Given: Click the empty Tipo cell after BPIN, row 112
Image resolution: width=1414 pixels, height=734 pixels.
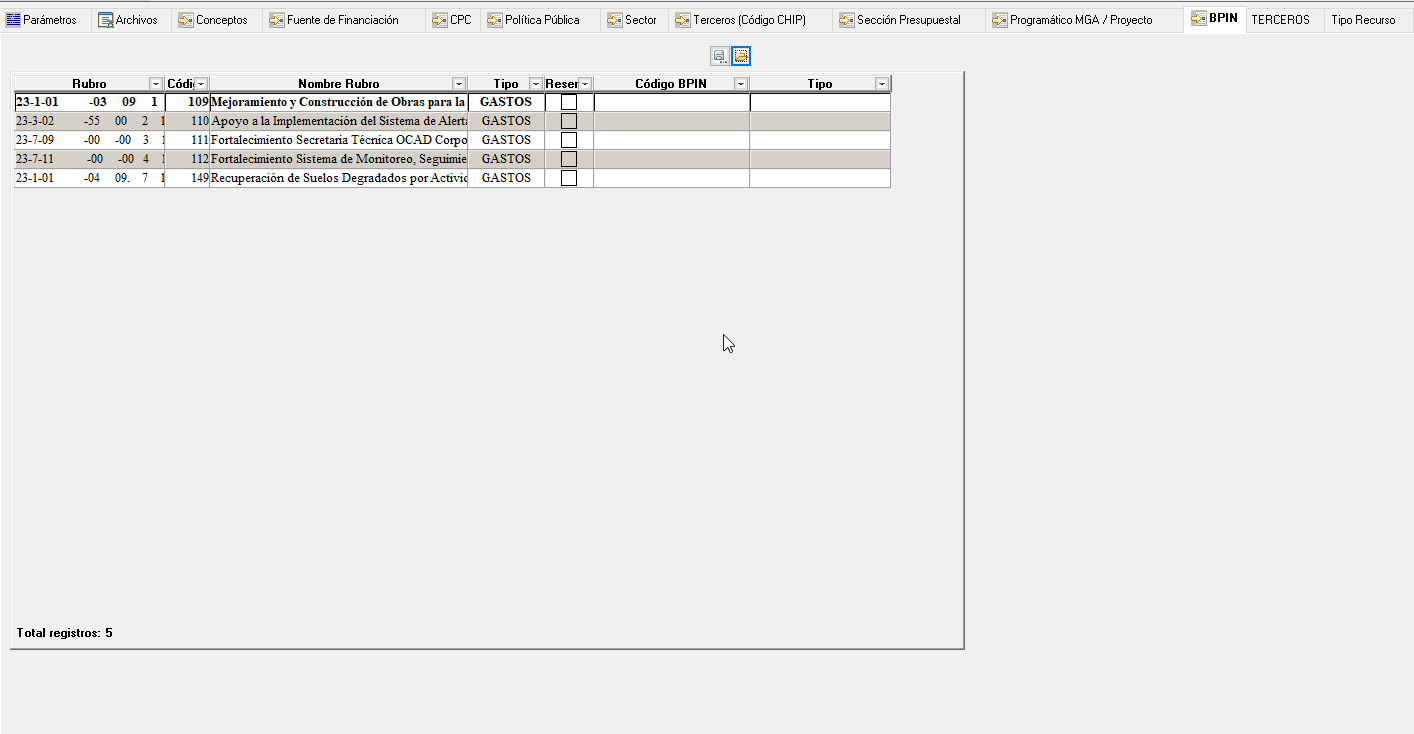Looking at the screenshot, I should tap(820, 159).
